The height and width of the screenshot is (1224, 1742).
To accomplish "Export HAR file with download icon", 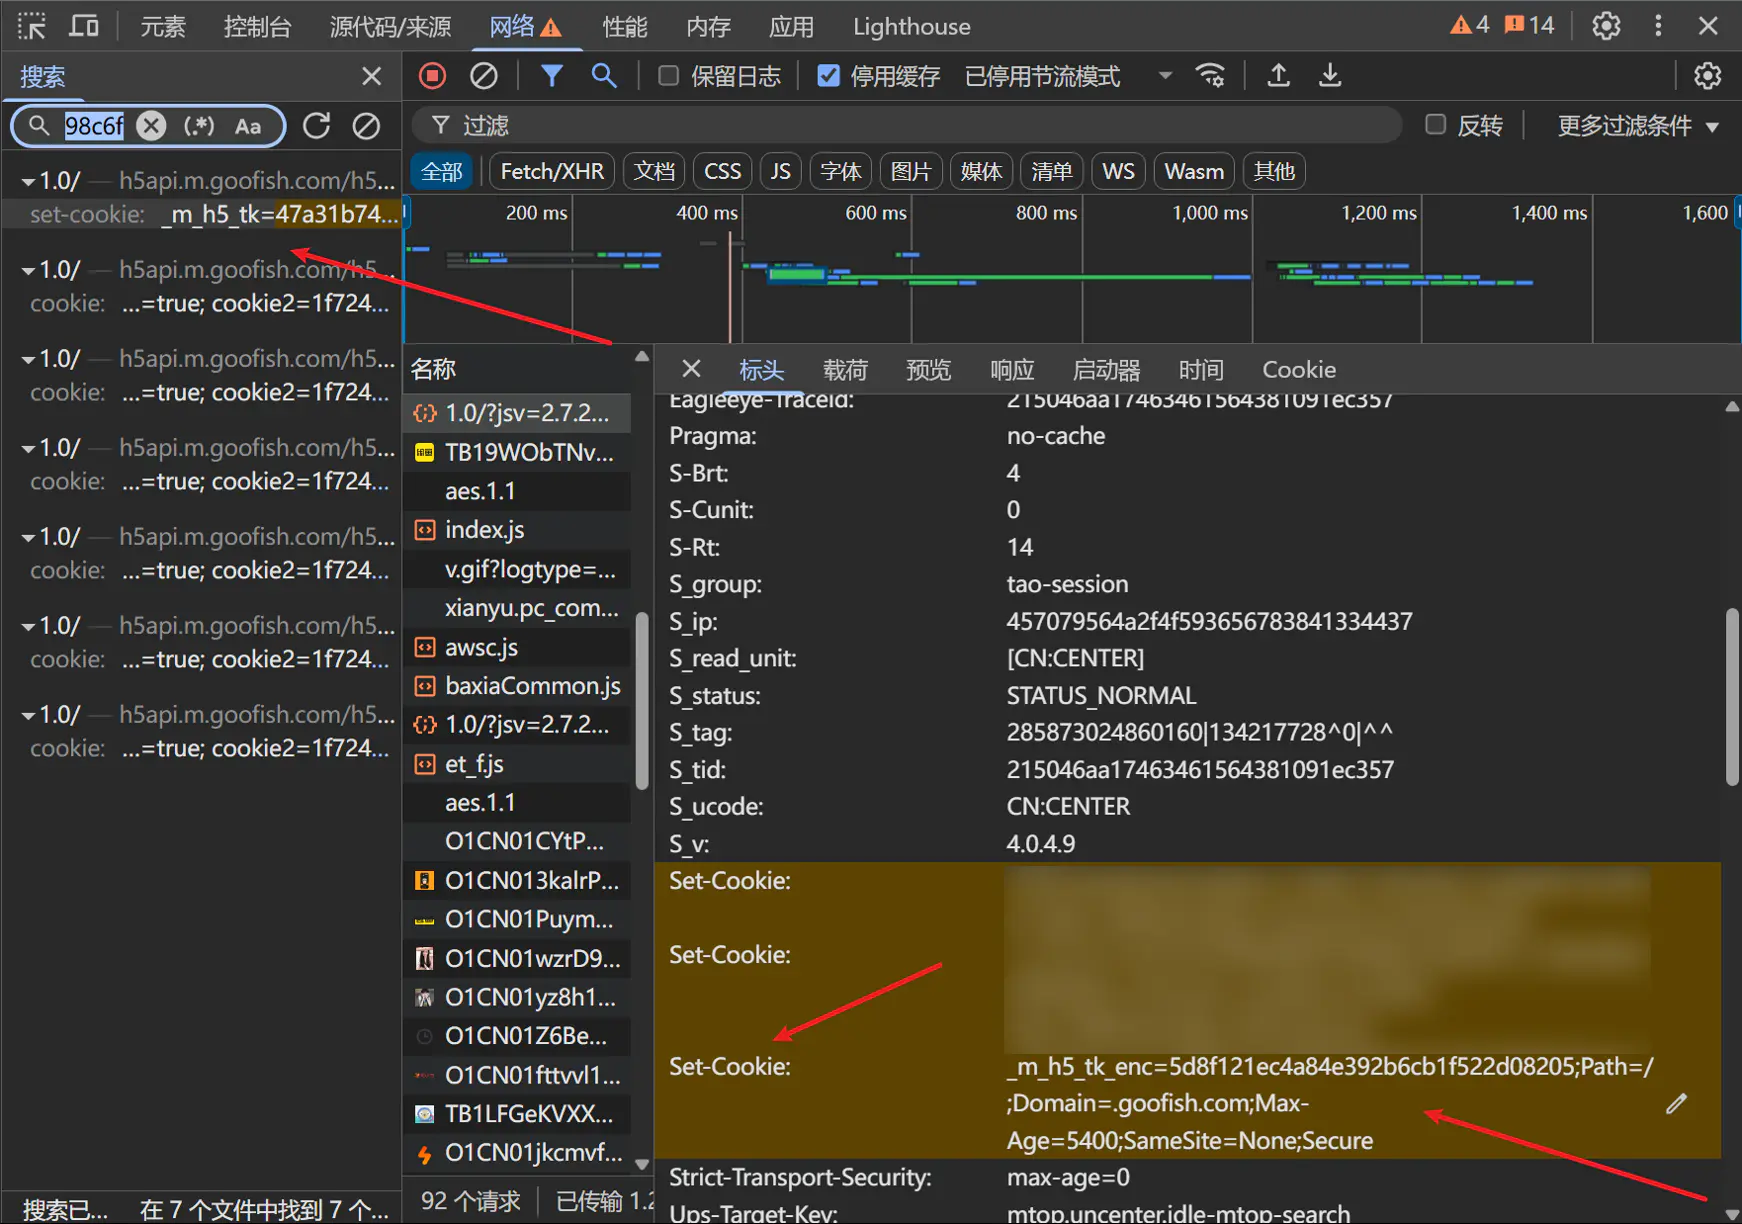I will coord(1330,76).
